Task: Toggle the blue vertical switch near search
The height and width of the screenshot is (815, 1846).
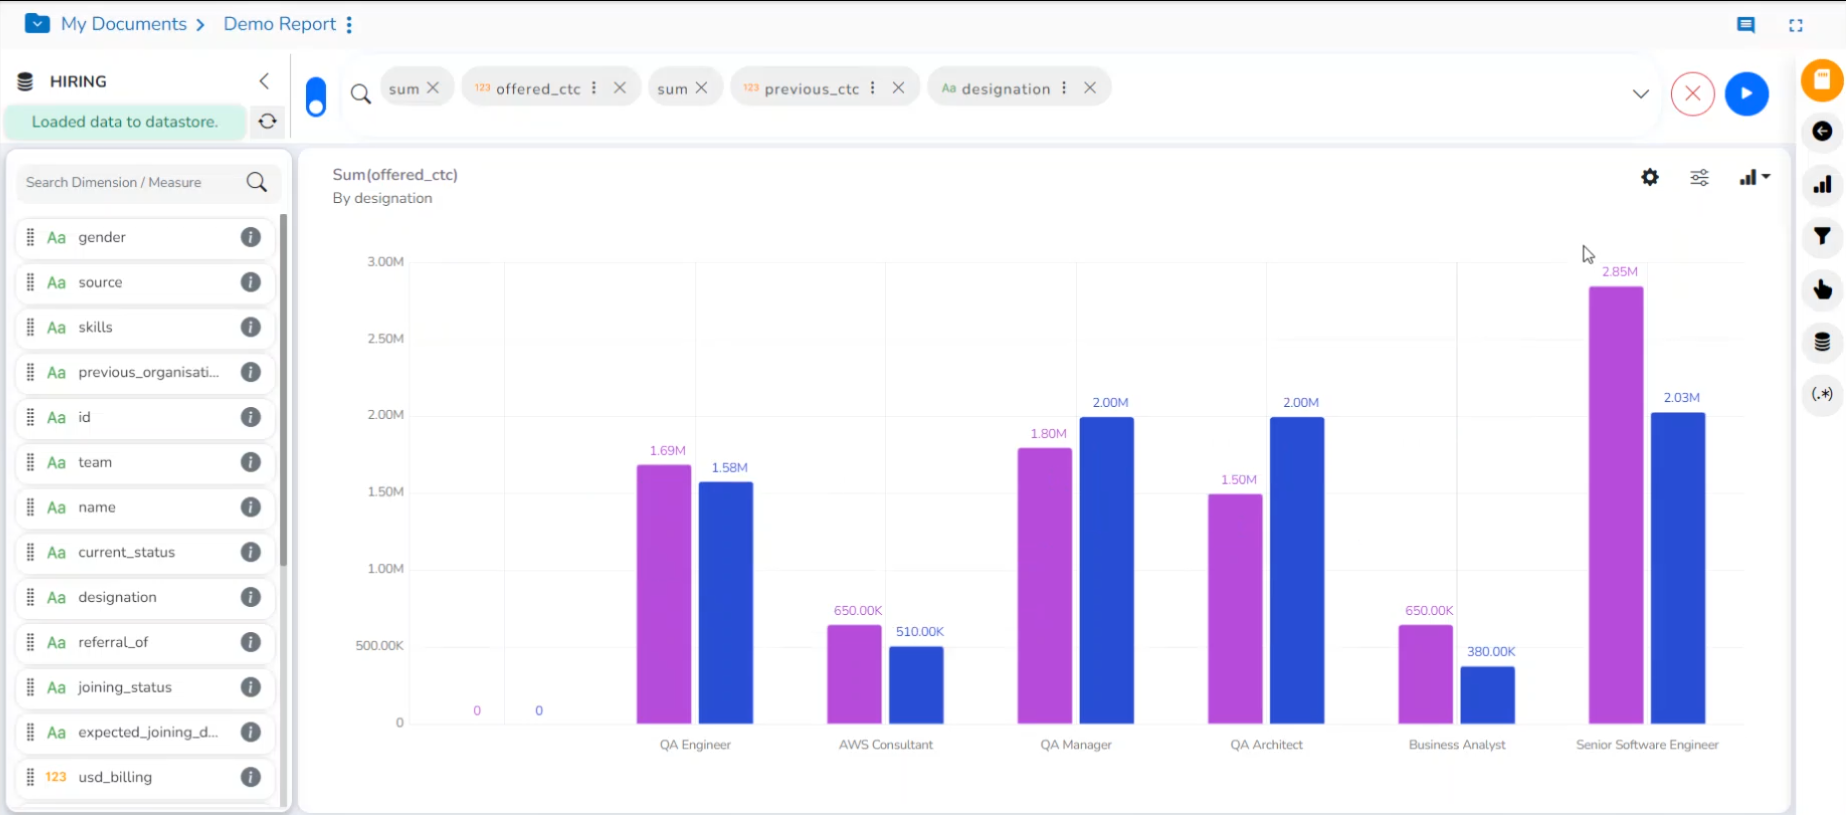Action: coord(316,97)
